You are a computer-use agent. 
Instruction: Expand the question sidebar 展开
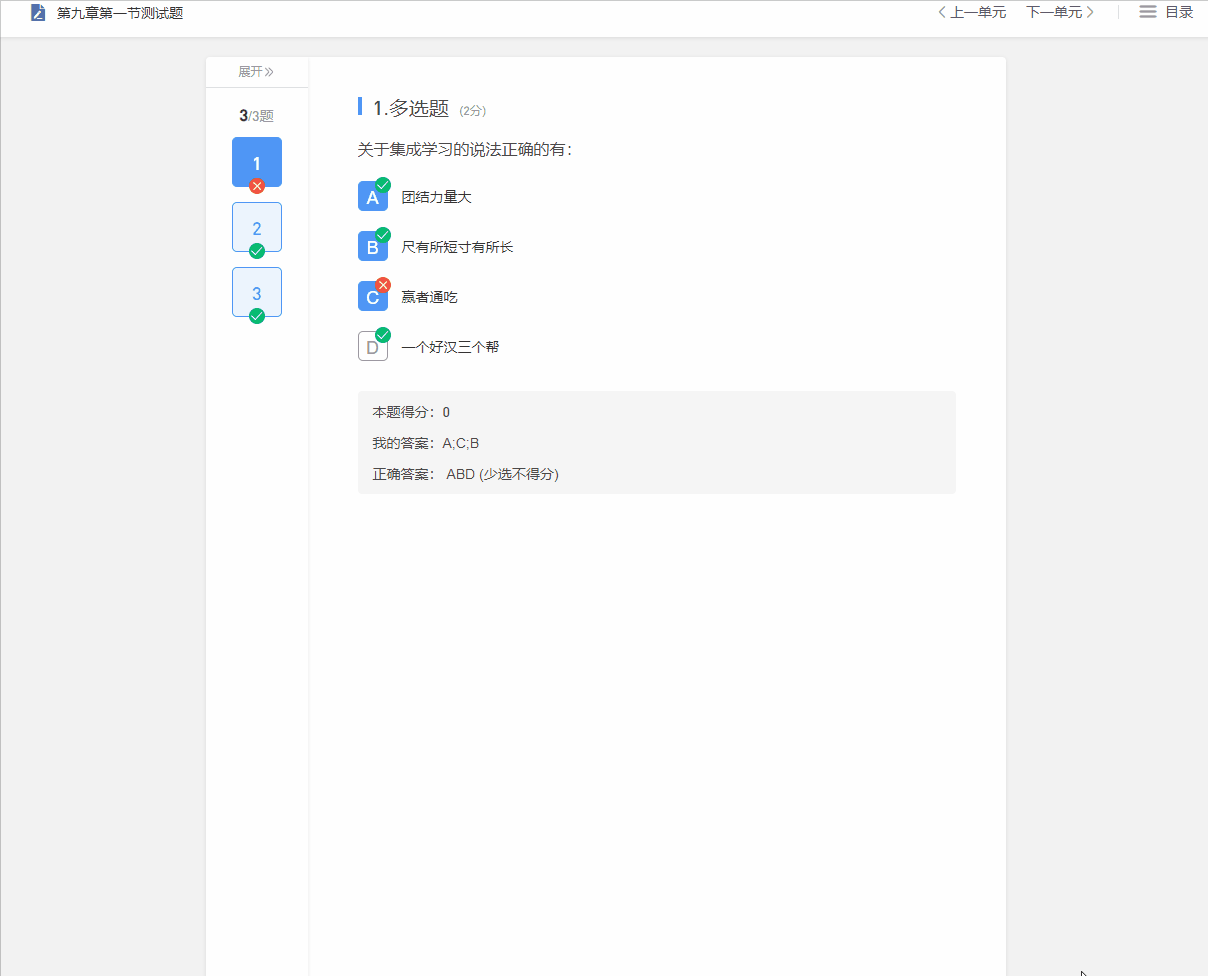[256, 72]
